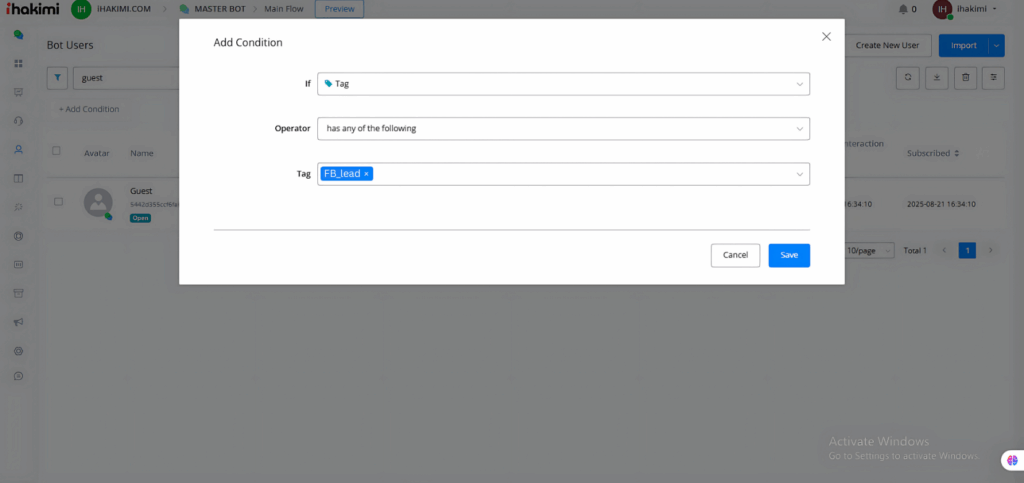Toggle the select-all checkbox in table header

click(56, 151)
